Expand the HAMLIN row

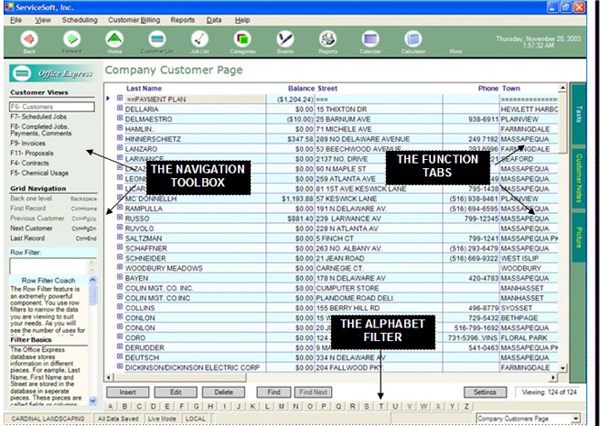tap(120, 128)
